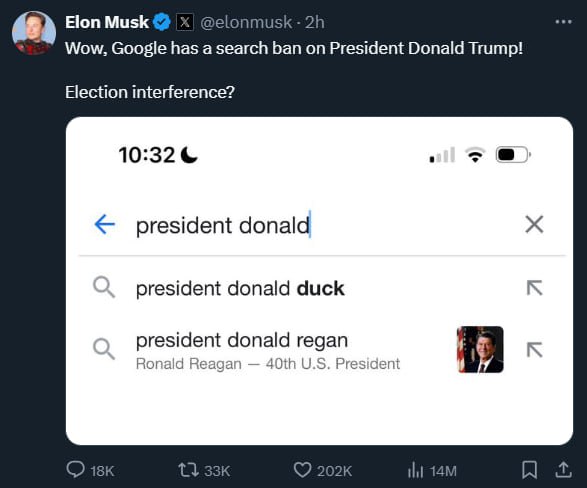Like the post with heart icon

pyautogui.click(x=302, y=470)
